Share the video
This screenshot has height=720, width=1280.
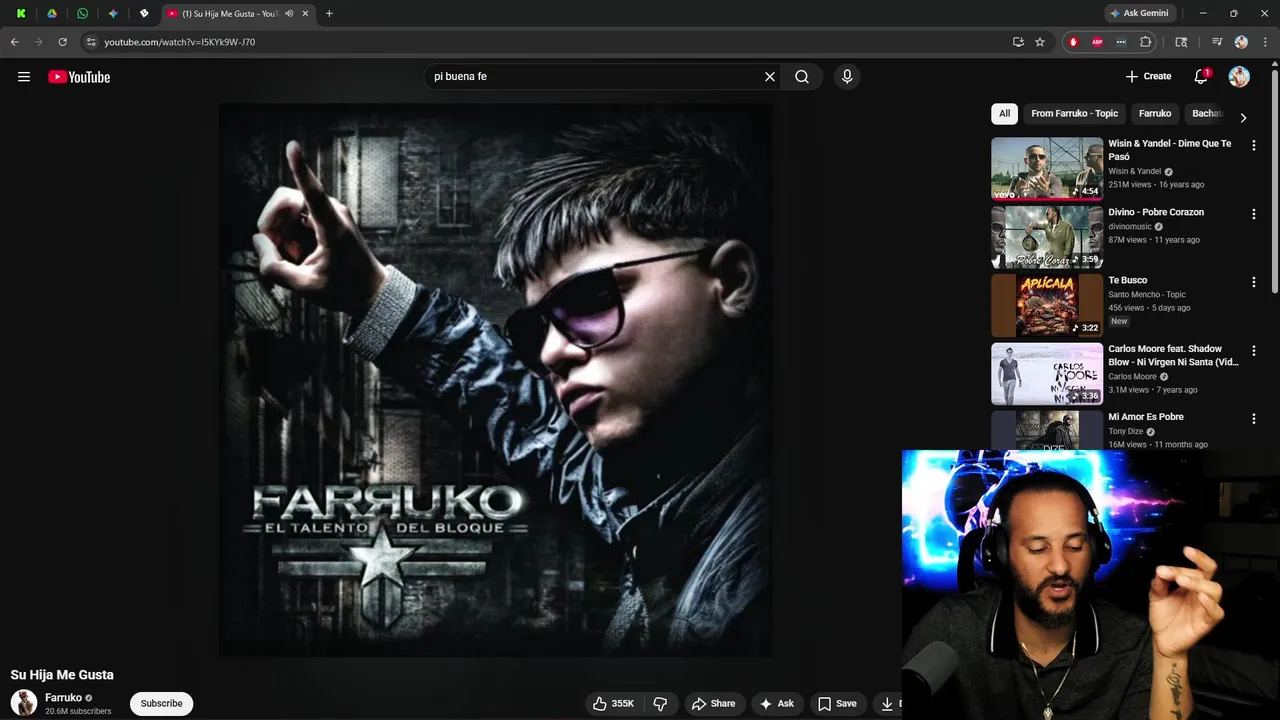713,704
